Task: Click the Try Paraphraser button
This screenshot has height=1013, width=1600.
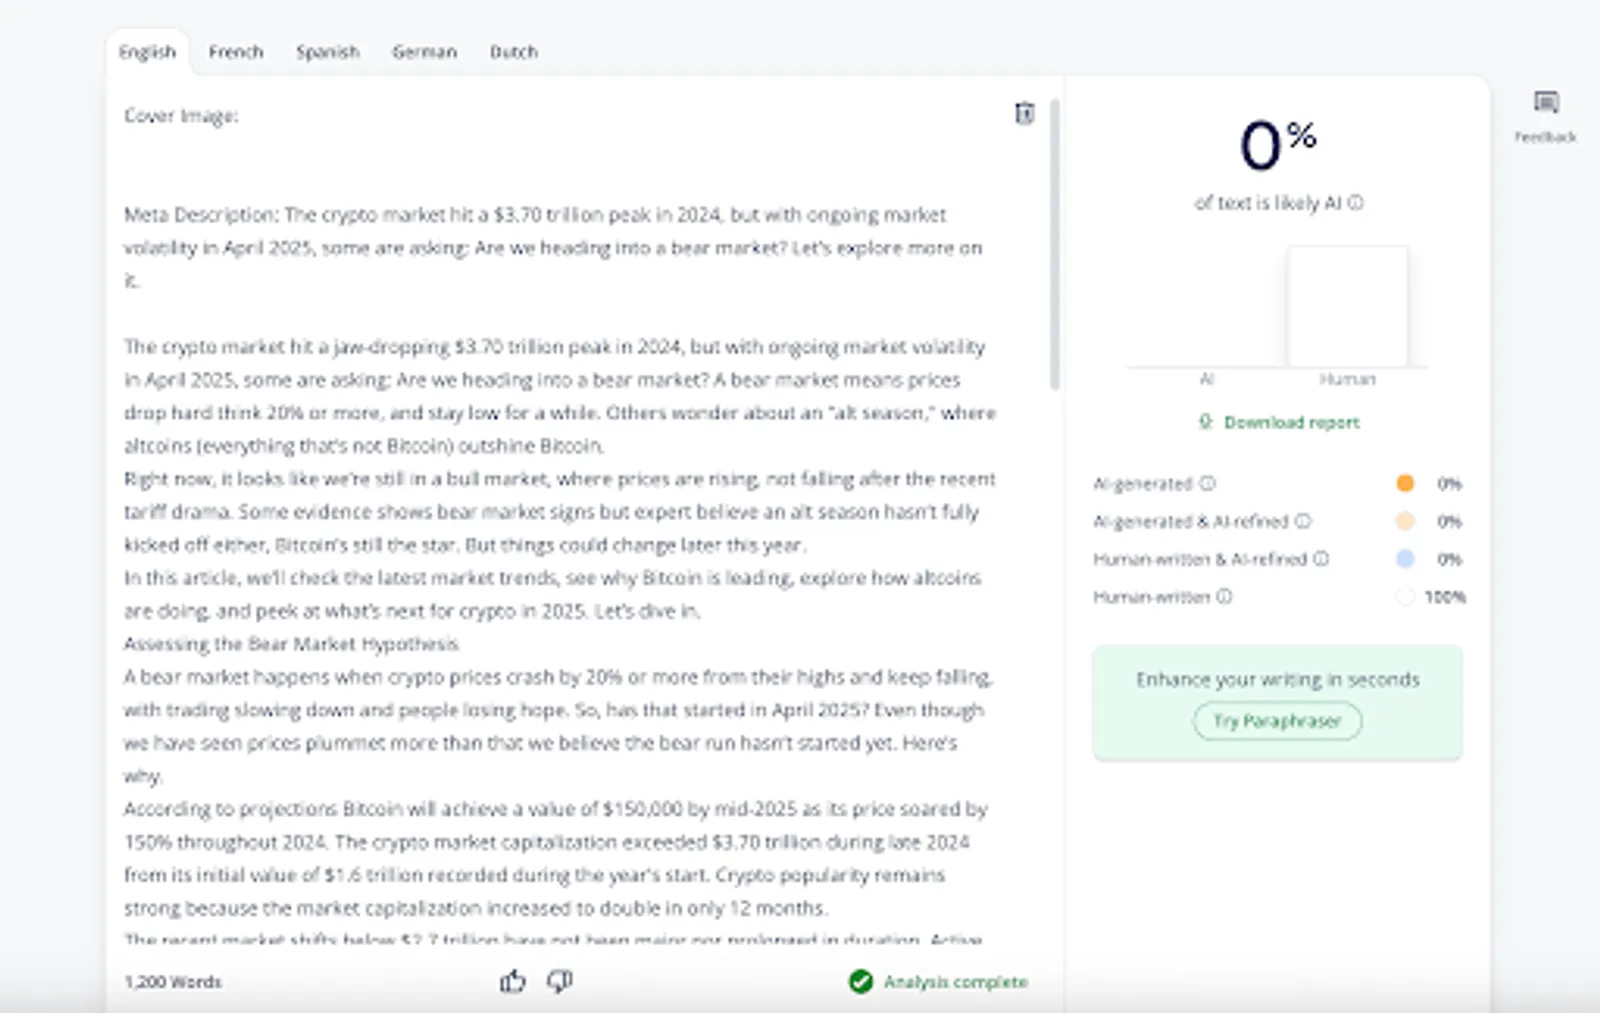Action: (1277, 721)
